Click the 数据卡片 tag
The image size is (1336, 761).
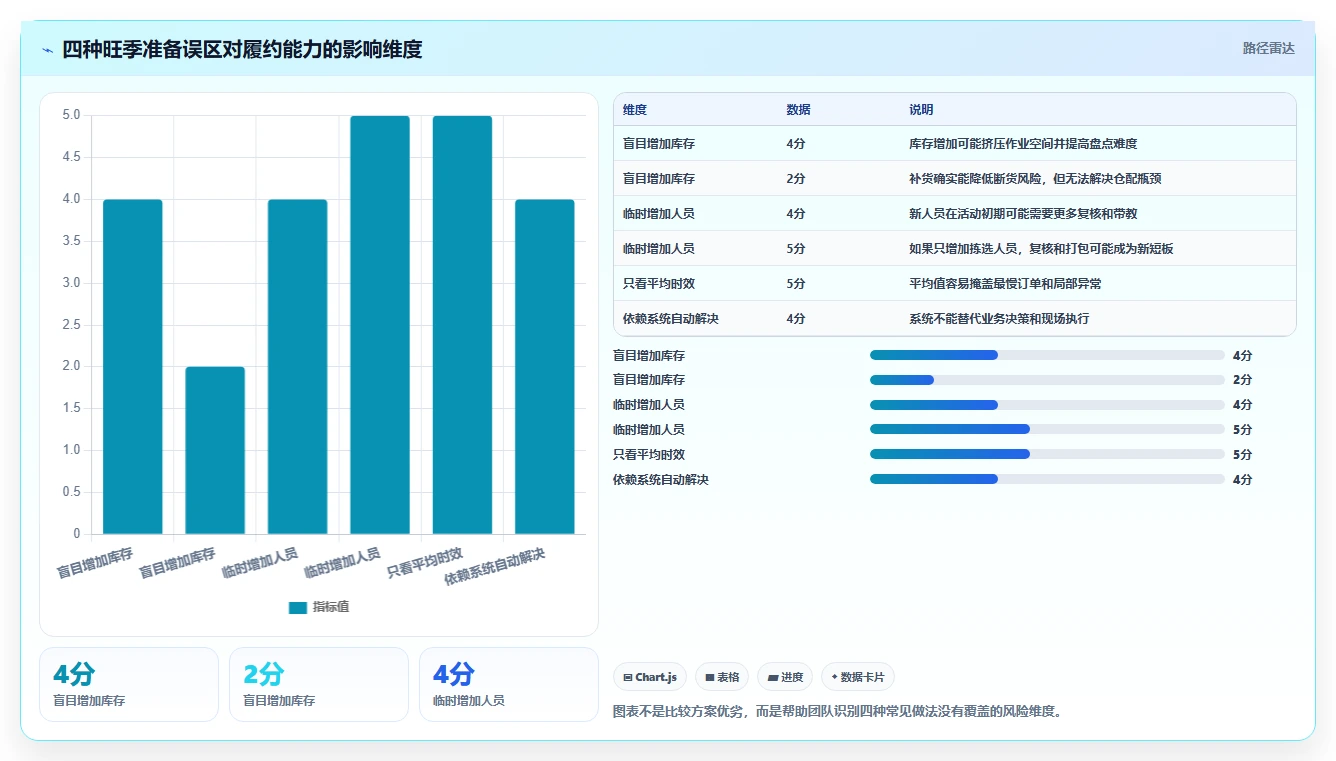(x=858, y=677)
